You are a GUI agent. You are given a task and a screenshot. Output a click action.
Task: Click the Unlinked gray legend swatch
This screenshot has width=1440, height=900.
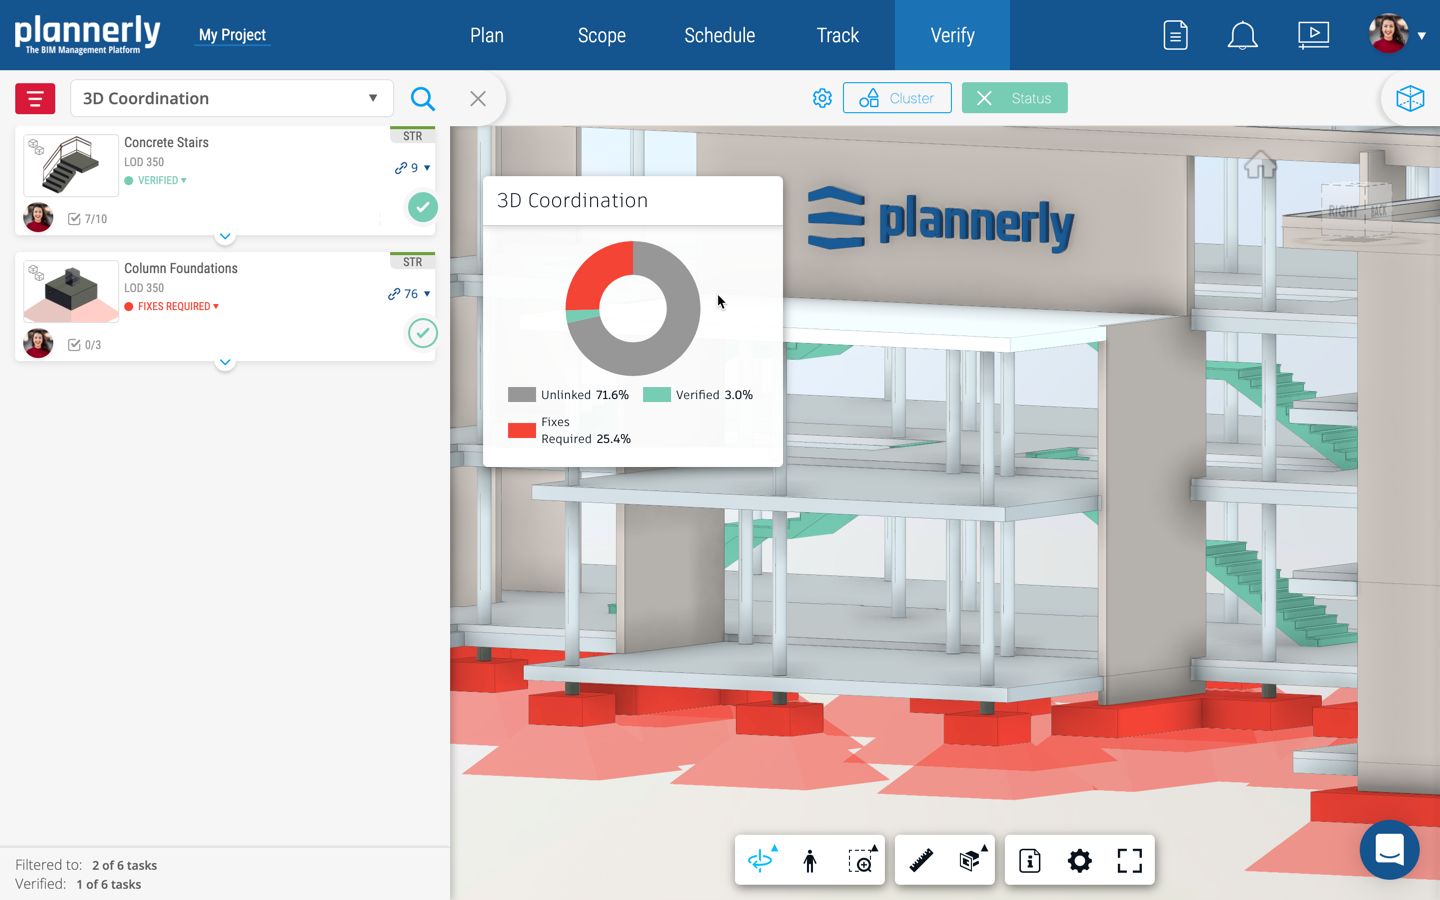tap(522, 395)
